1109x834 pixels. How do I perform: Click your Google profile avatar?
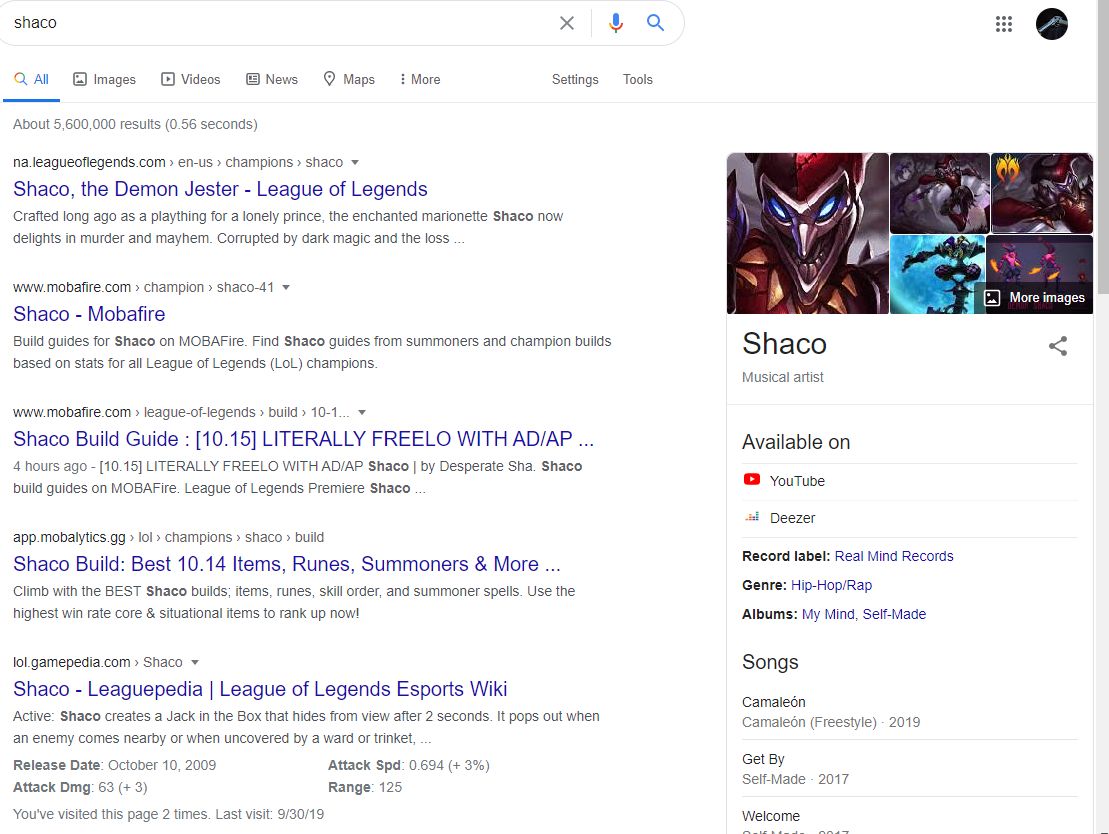[x=1051, y=23]
